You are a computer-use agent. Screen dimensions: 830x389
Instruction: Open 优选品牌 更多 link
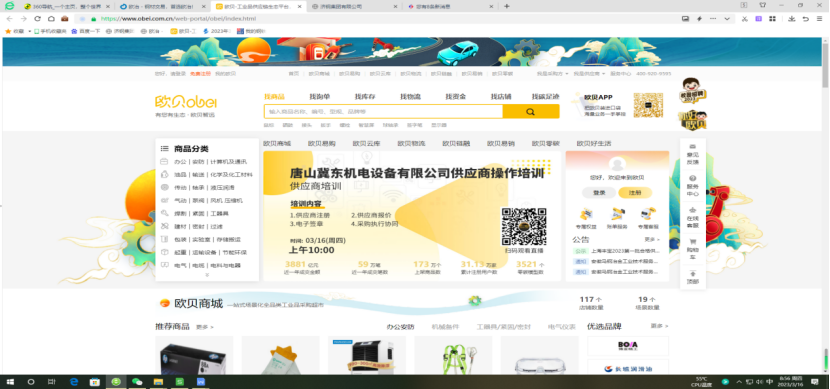click(x=660, y=326)
